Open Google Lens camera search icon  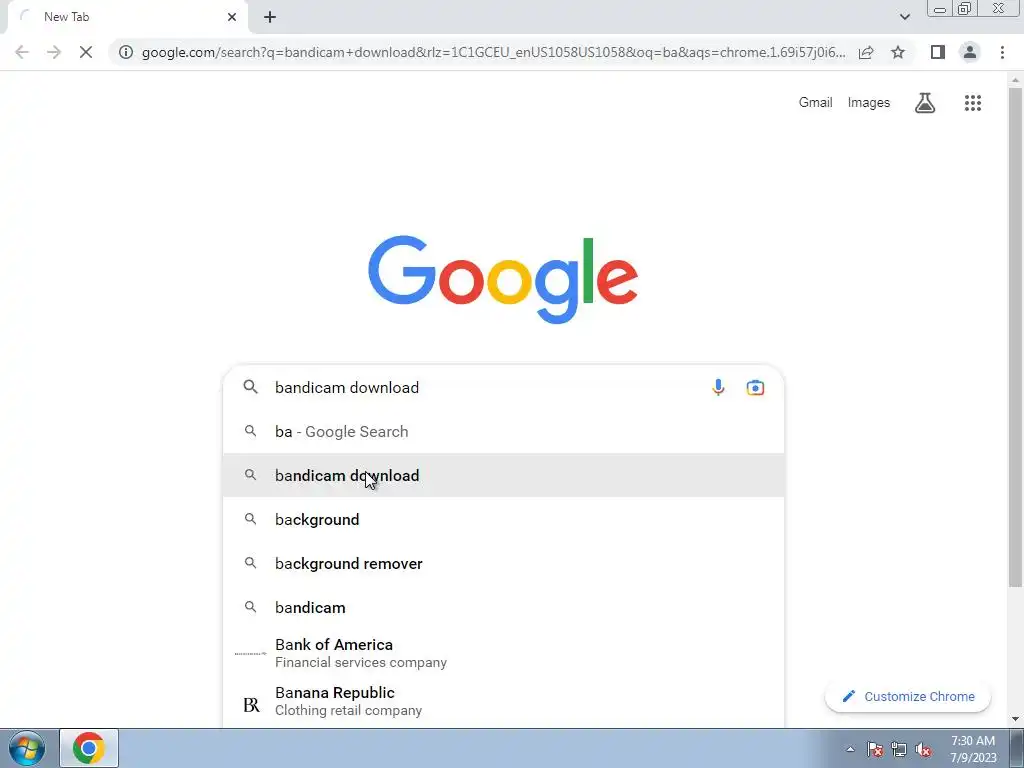pos(755,387)
